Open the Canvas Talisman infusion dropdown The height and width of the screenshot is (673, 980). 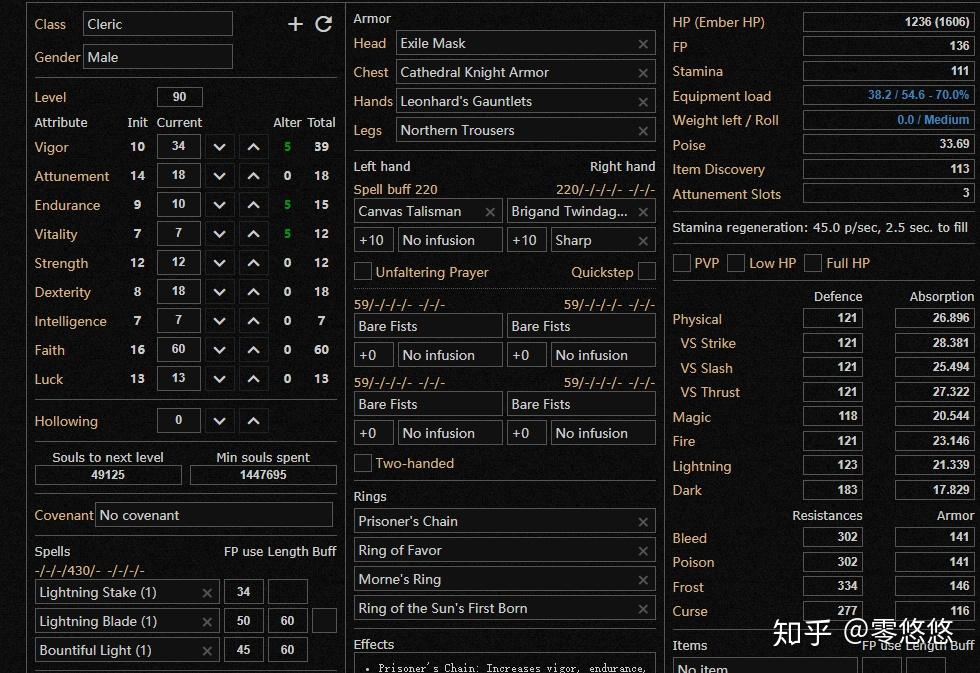pos(450,240)
